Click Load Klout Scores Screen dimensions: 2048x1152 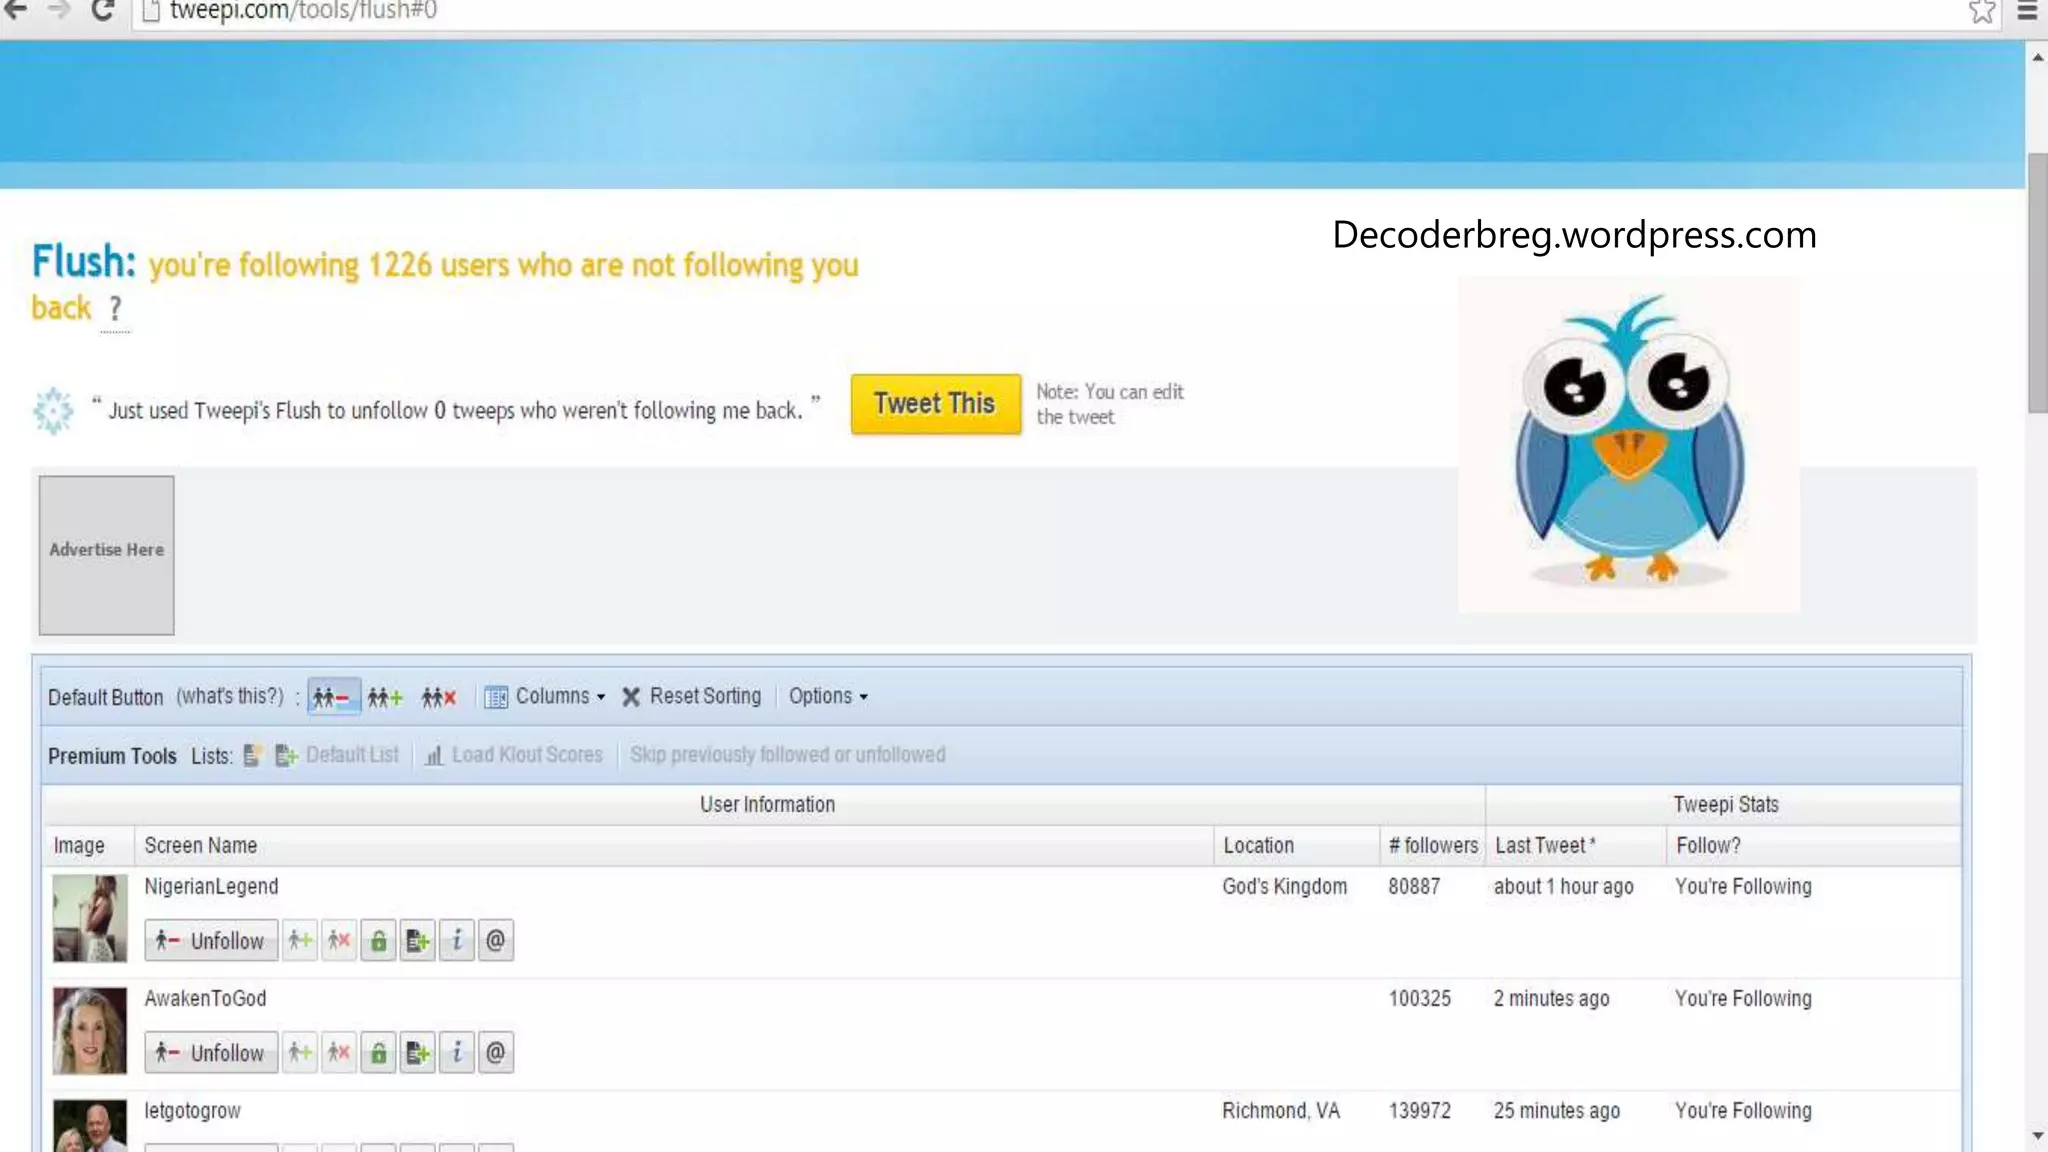pyautogui.click(x=514, y=756)
